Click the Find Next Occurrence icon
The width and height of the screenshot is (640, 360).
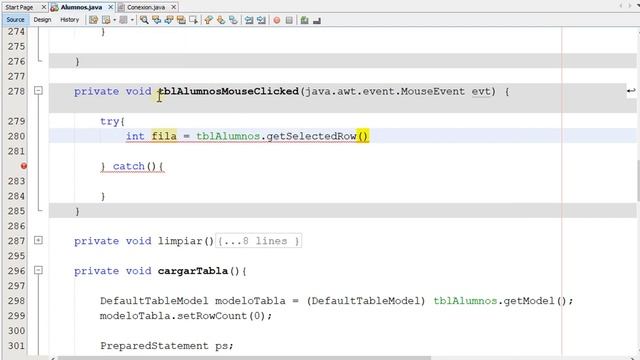pos(169,20)
